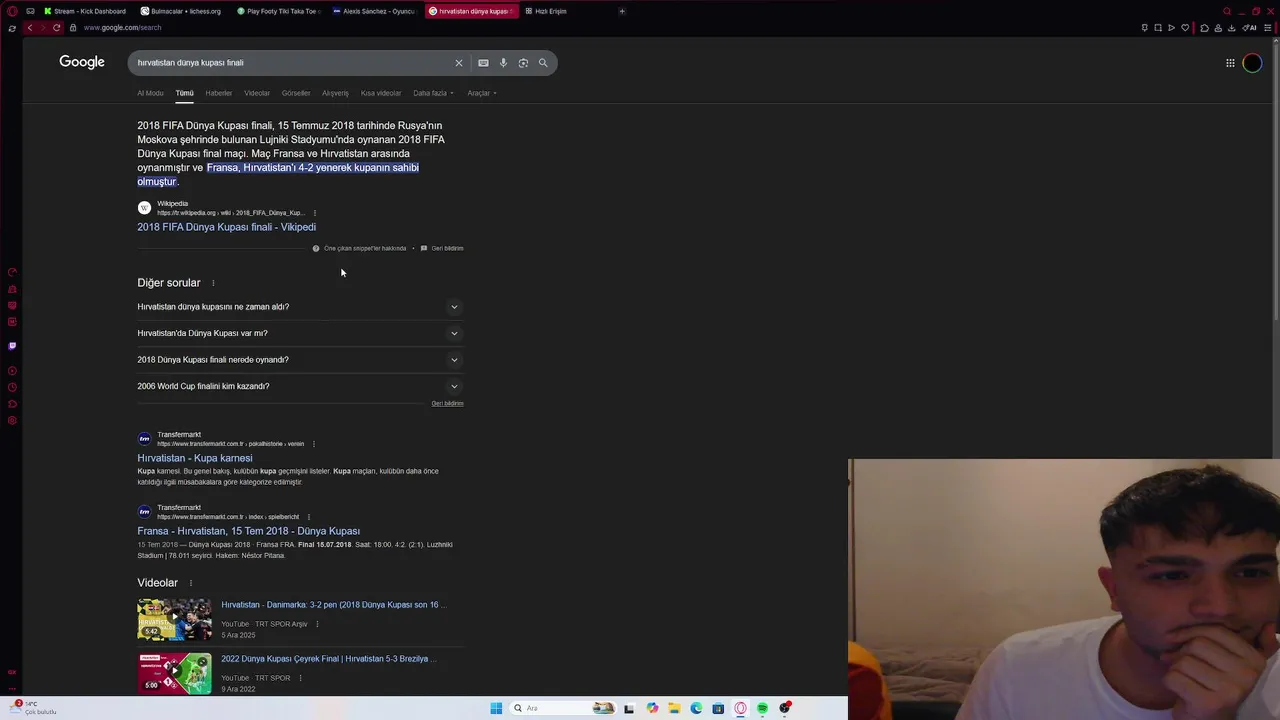Click the Opera GX taskbar icon
The width and height of the screenshot is (1280, 720).
[x=740, y=708]
